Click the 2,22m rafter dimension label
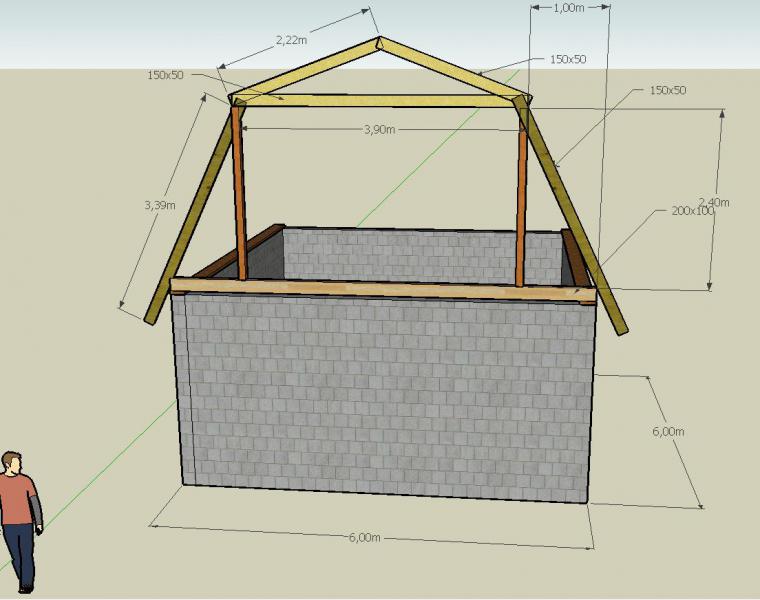 tap(291, 41)
